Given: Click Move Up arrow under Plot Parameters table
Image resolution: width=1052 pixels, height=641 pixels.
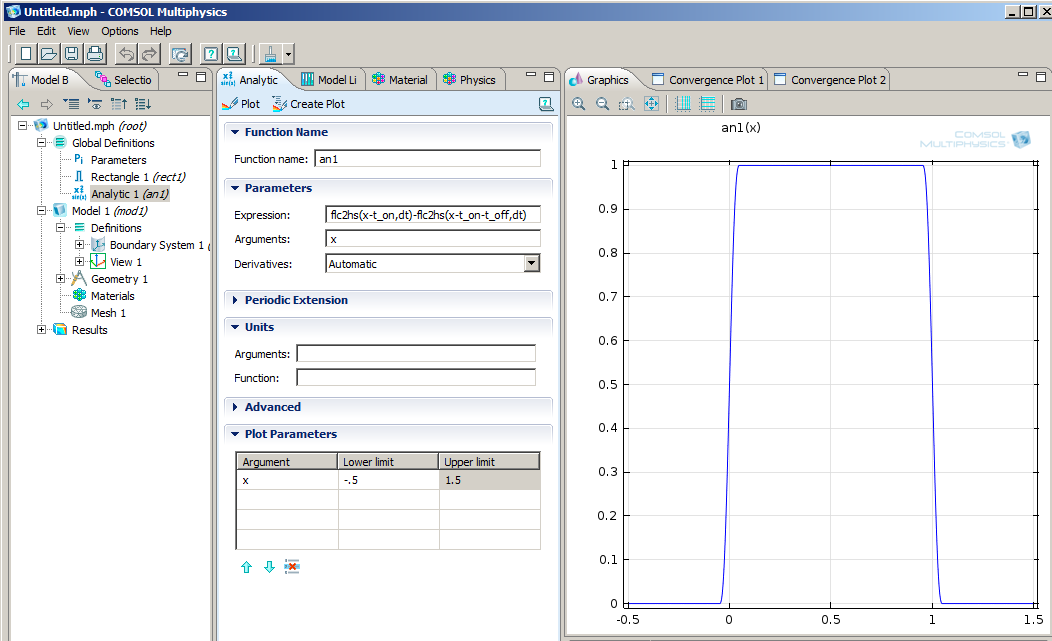Looking at the screenshot, I should tap(246, 567).
